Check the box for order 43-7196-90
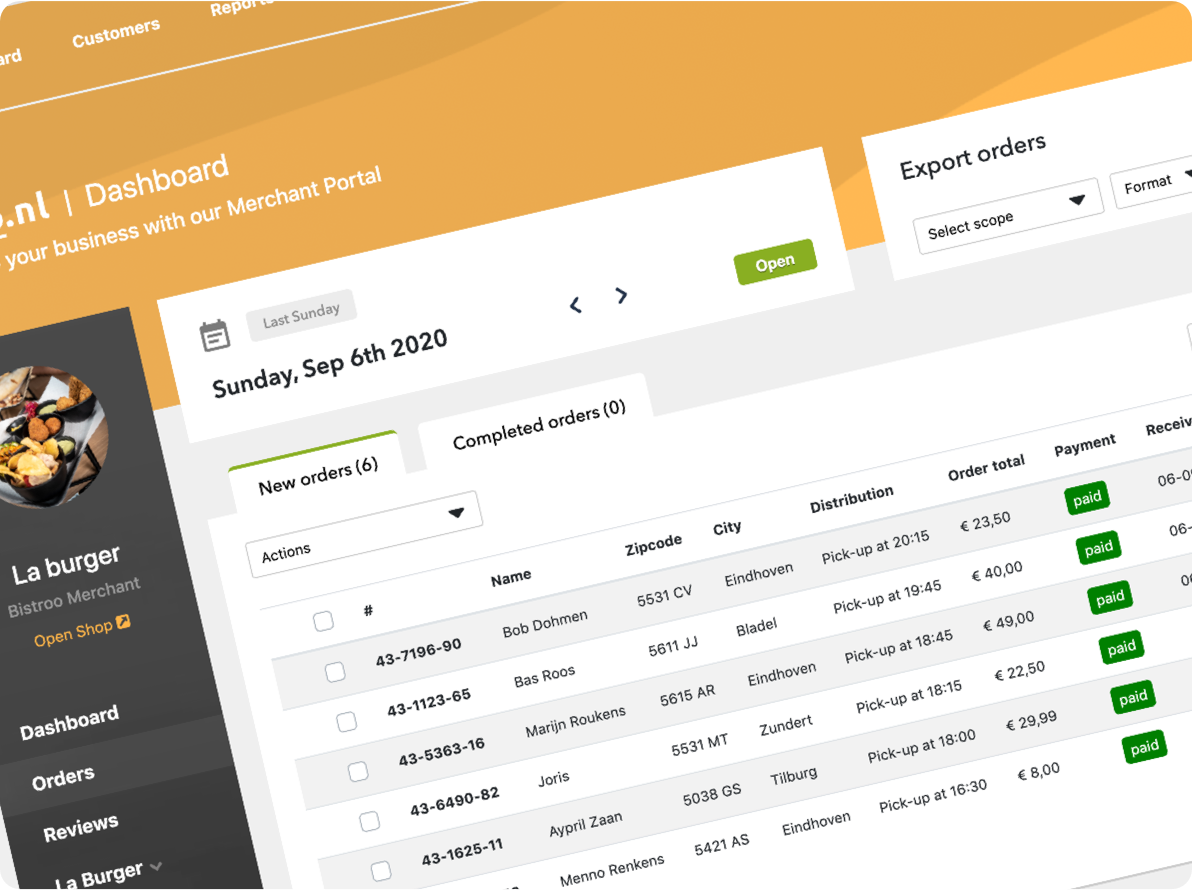Screen dimensions: 1192x890 click(334, 672)
